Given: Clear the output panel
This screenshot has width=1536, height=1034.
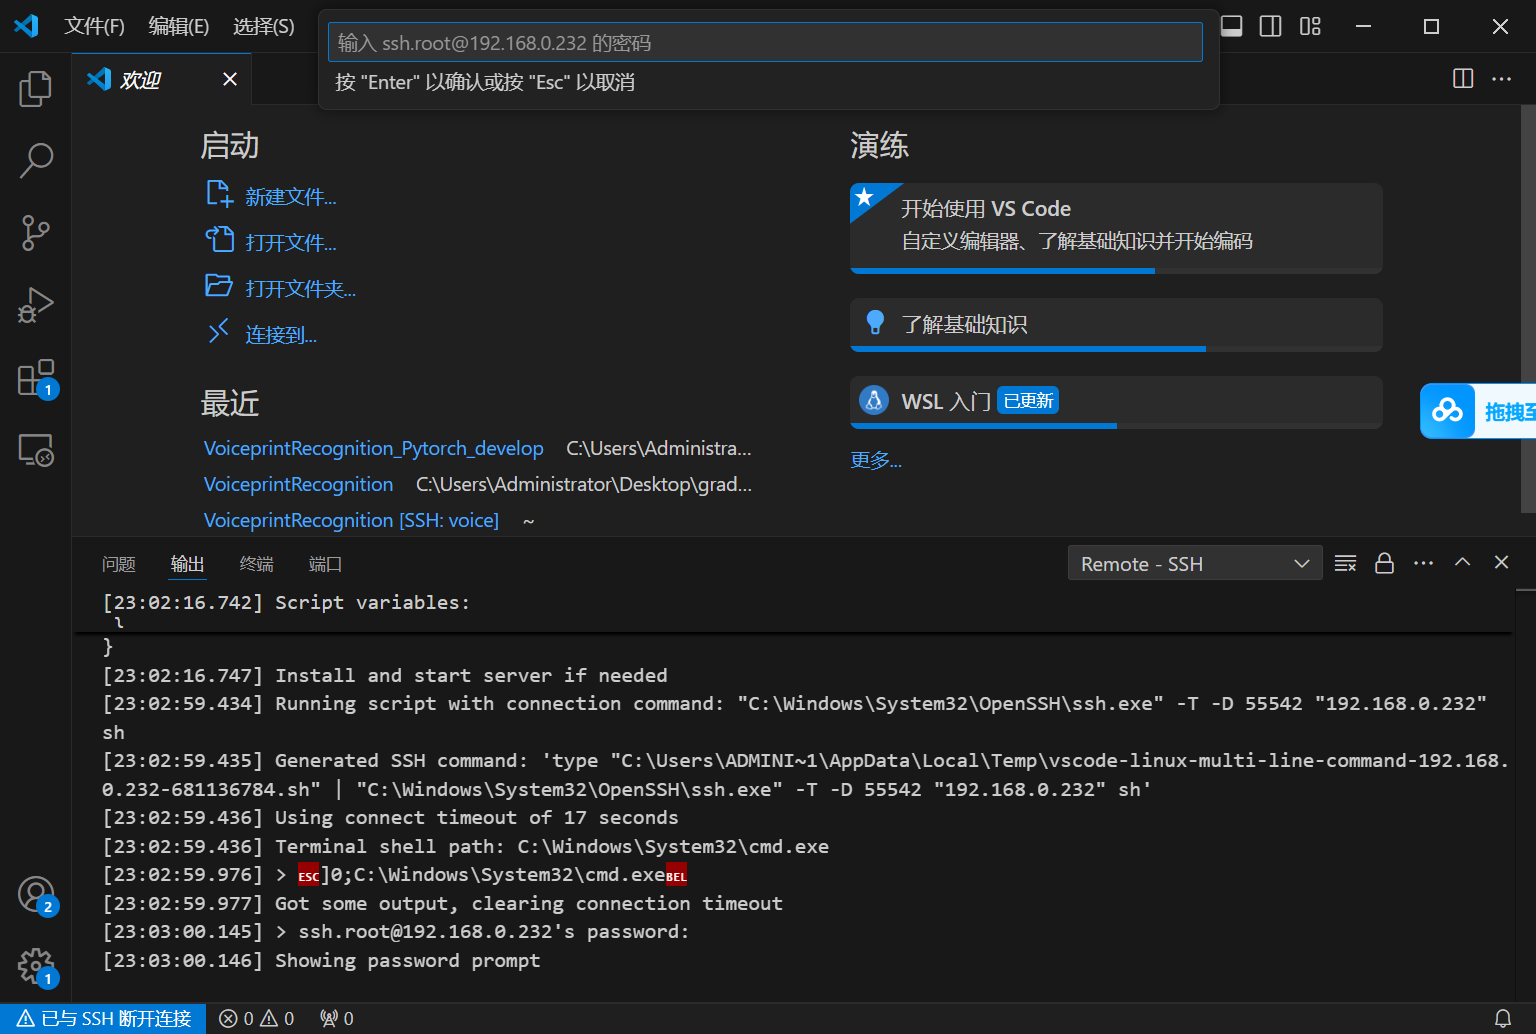Looking at the screenshot, I should tap(1346, 563).
